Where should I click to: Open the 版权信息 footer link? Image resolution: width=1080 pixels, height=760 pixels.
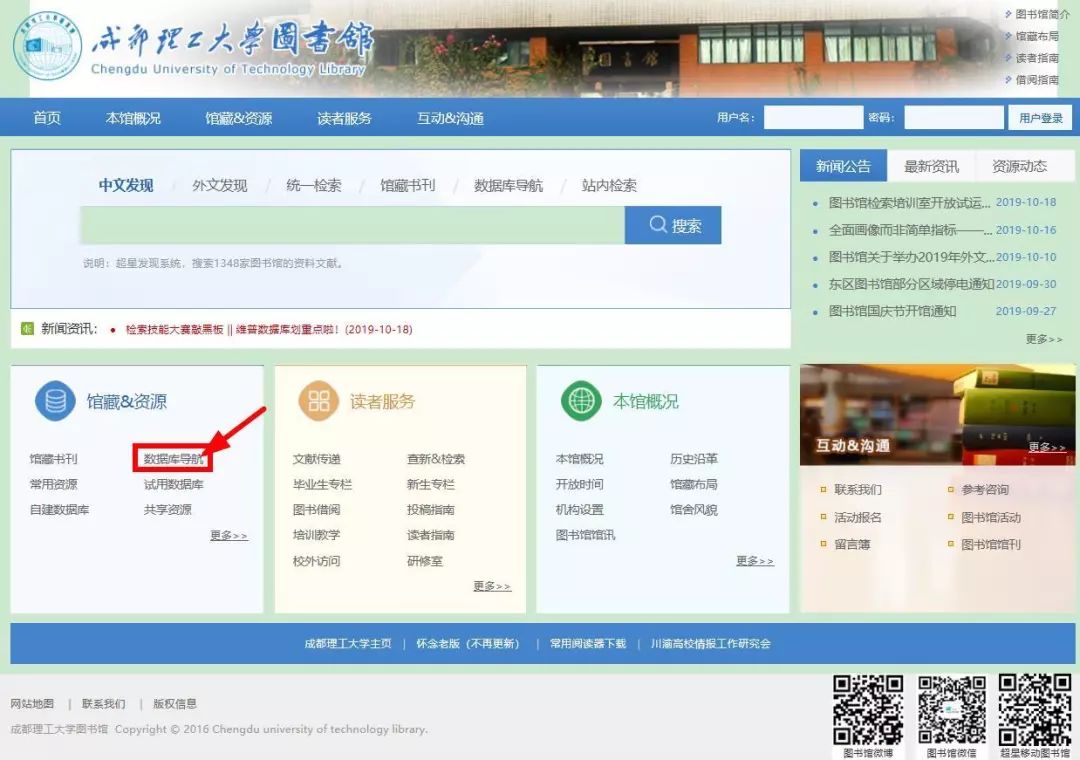(x=174, y=703)
